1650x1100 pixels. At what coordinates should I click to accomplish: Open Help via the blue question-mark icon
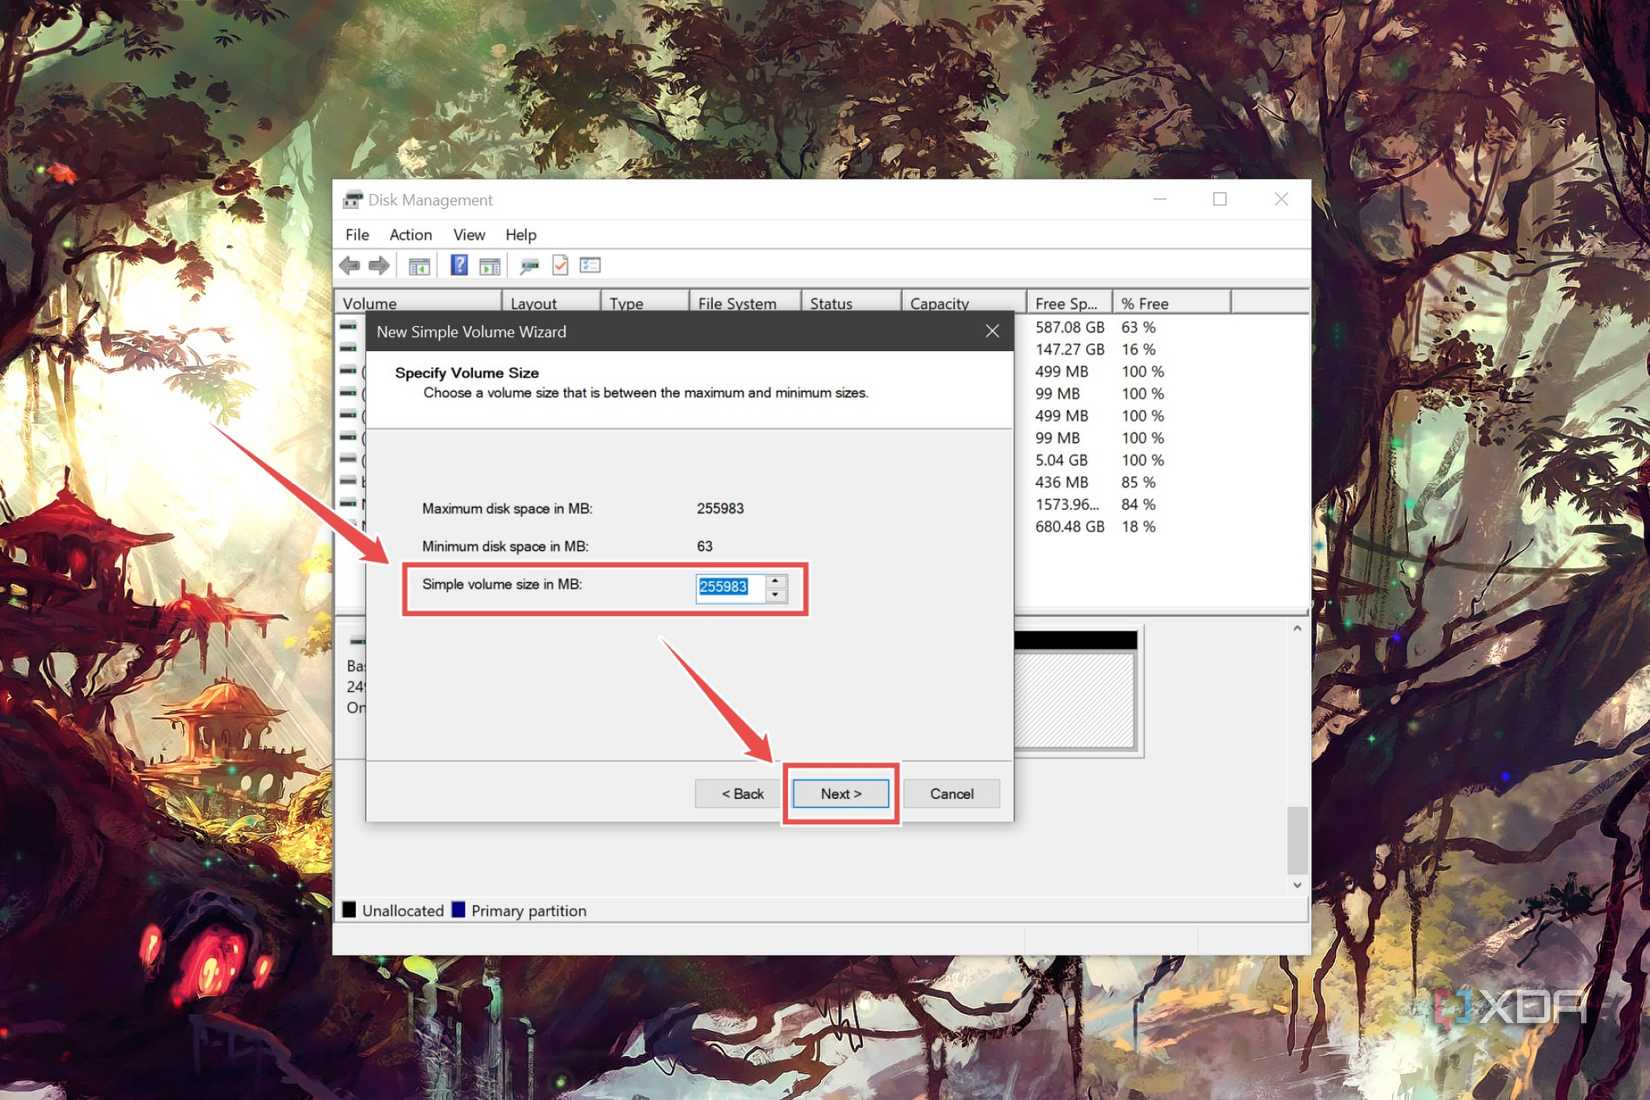coord(458,265)
